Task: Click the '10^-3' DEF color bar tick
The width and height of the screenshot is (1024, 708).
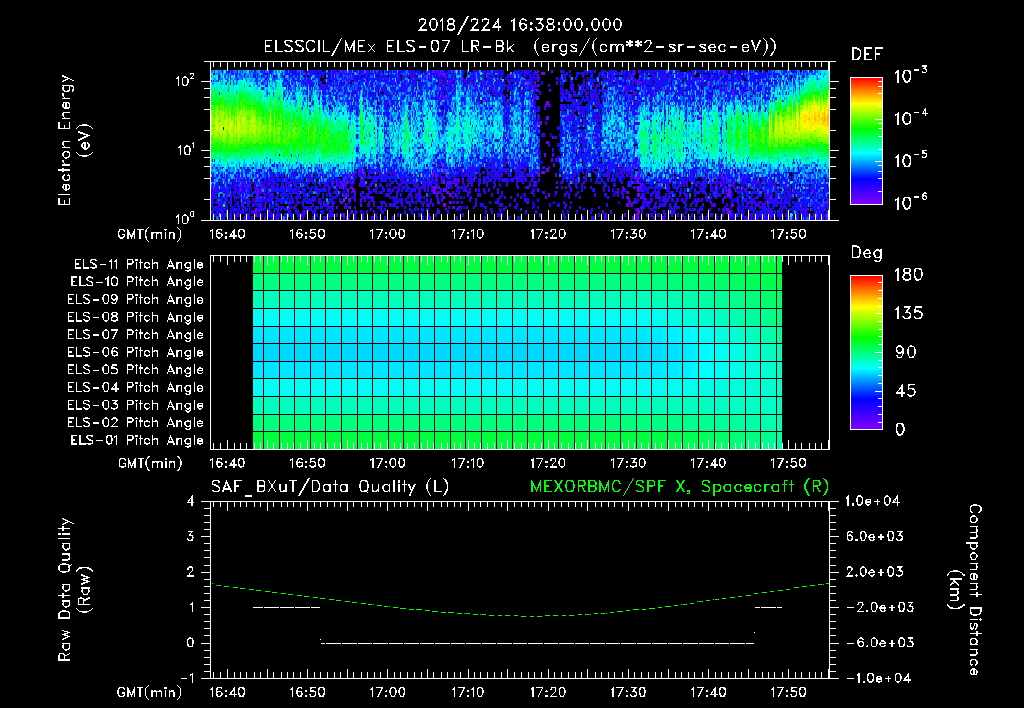Action: pos(910,76)
